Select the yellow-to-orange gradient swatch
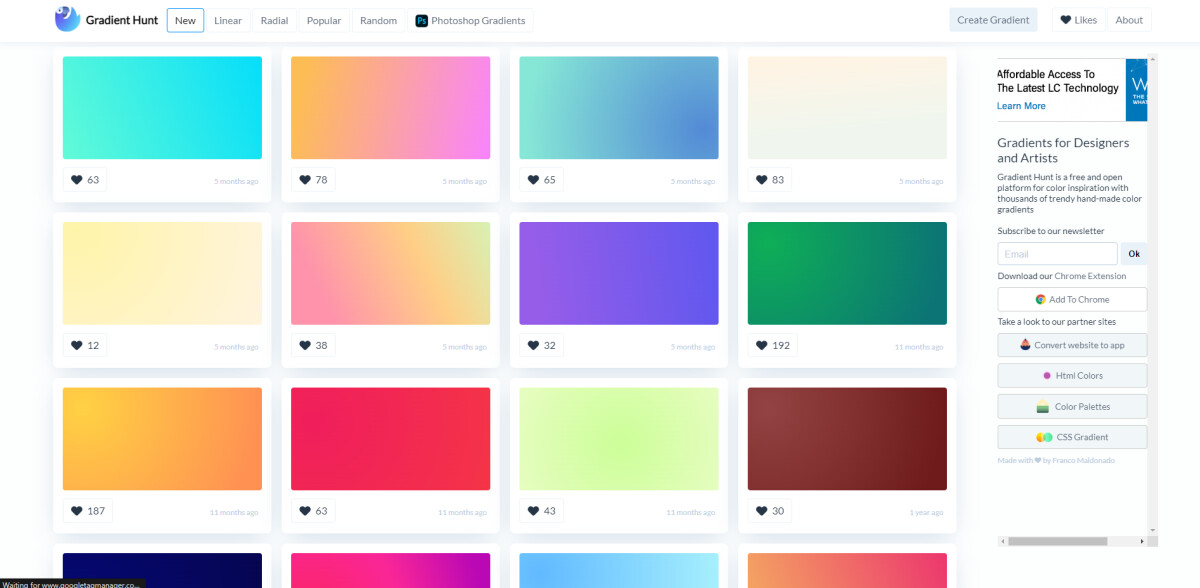 [x=162, y=438]
